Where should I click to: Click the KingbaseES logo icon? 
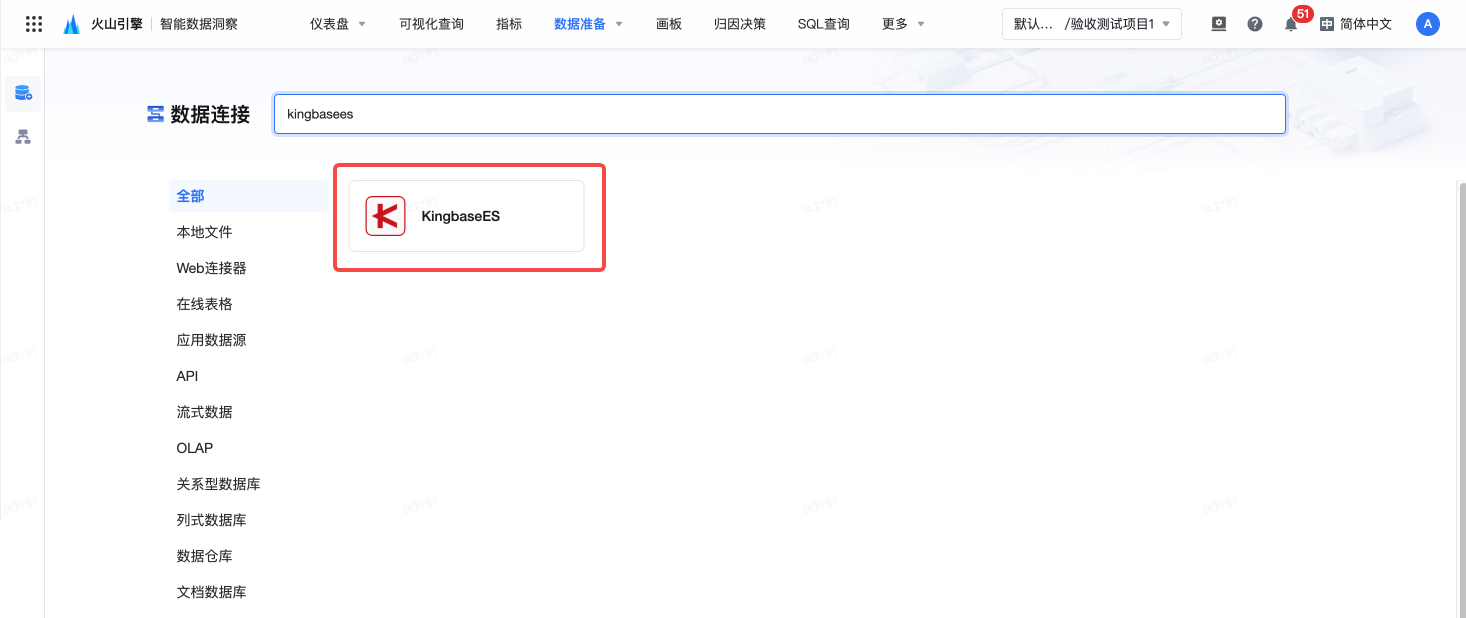pyautogui.click(x=385, y=216)
